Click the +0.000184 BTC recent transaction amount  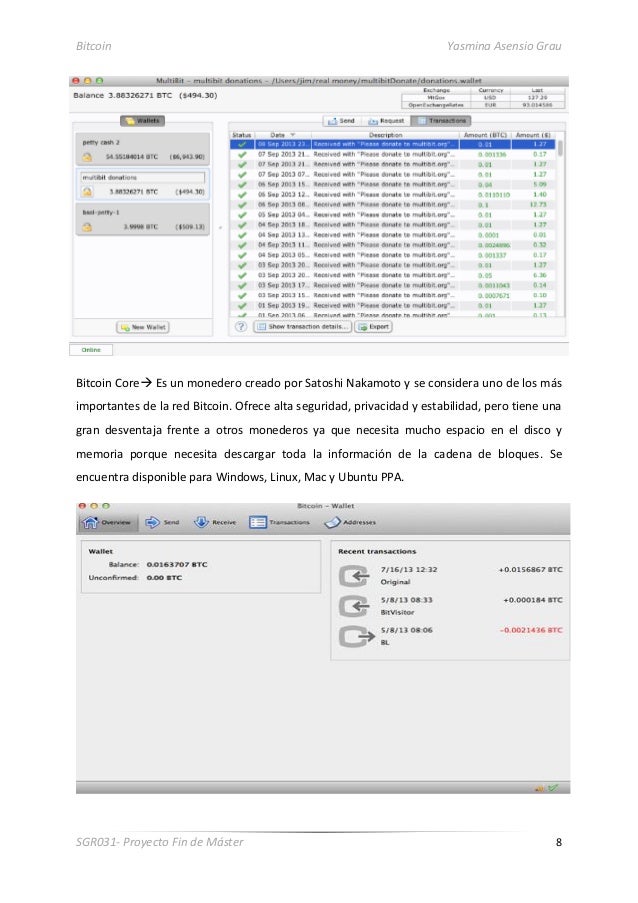coord(533,600)
